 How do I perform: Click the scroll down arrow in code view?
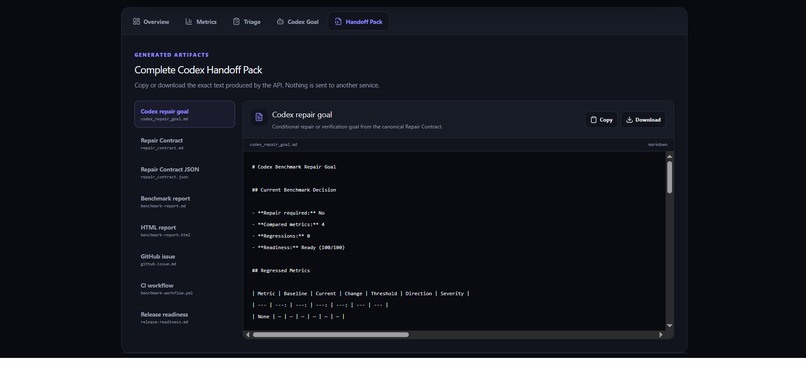click(x=669, y=326)
